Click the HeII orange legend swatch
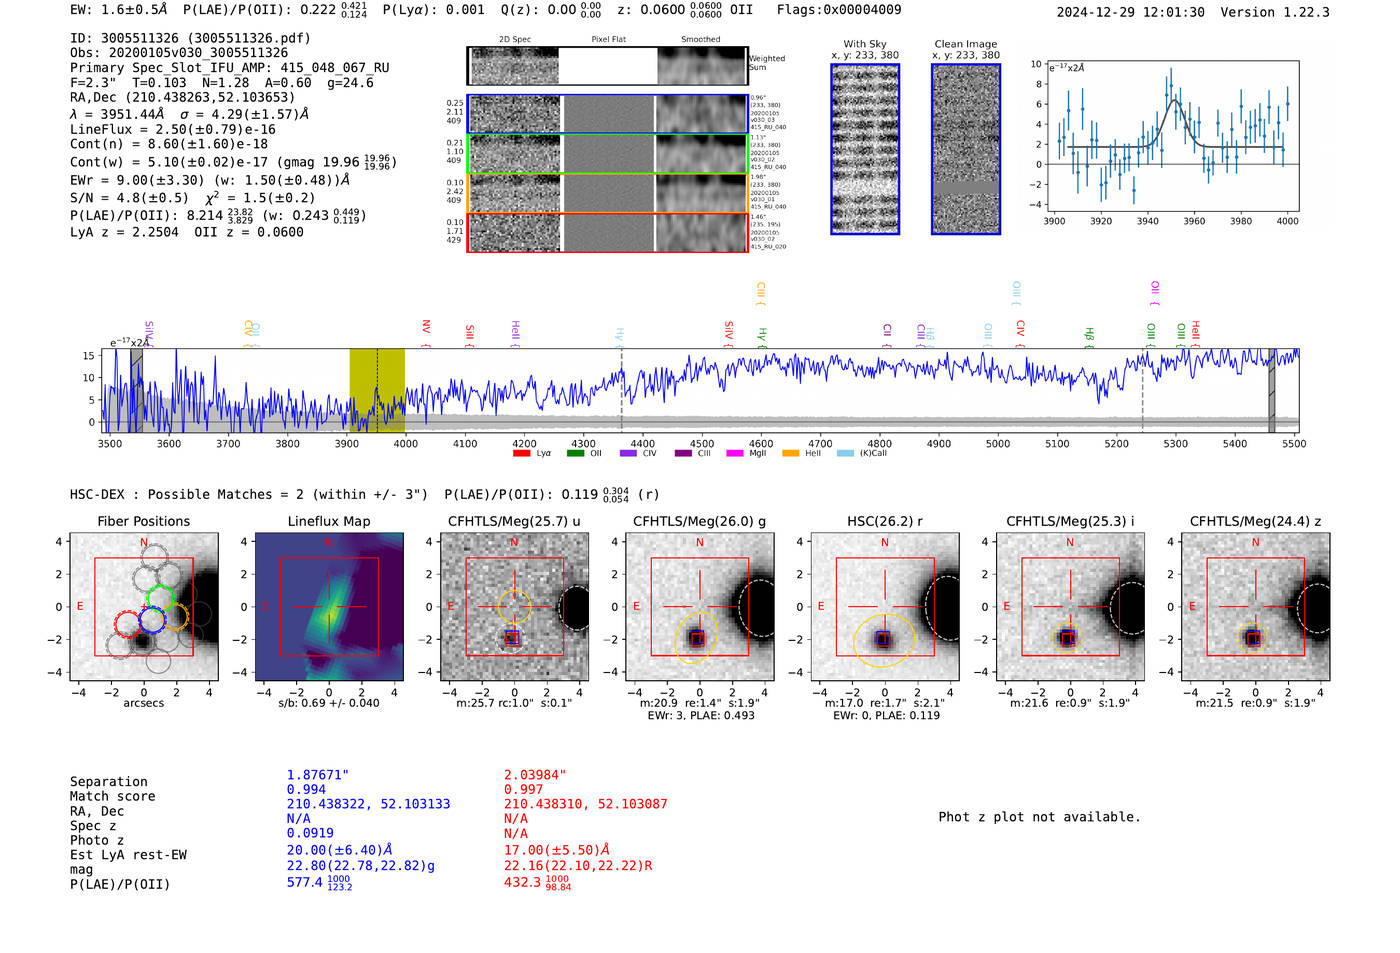 pyautogui.click(x=791, y=454)
